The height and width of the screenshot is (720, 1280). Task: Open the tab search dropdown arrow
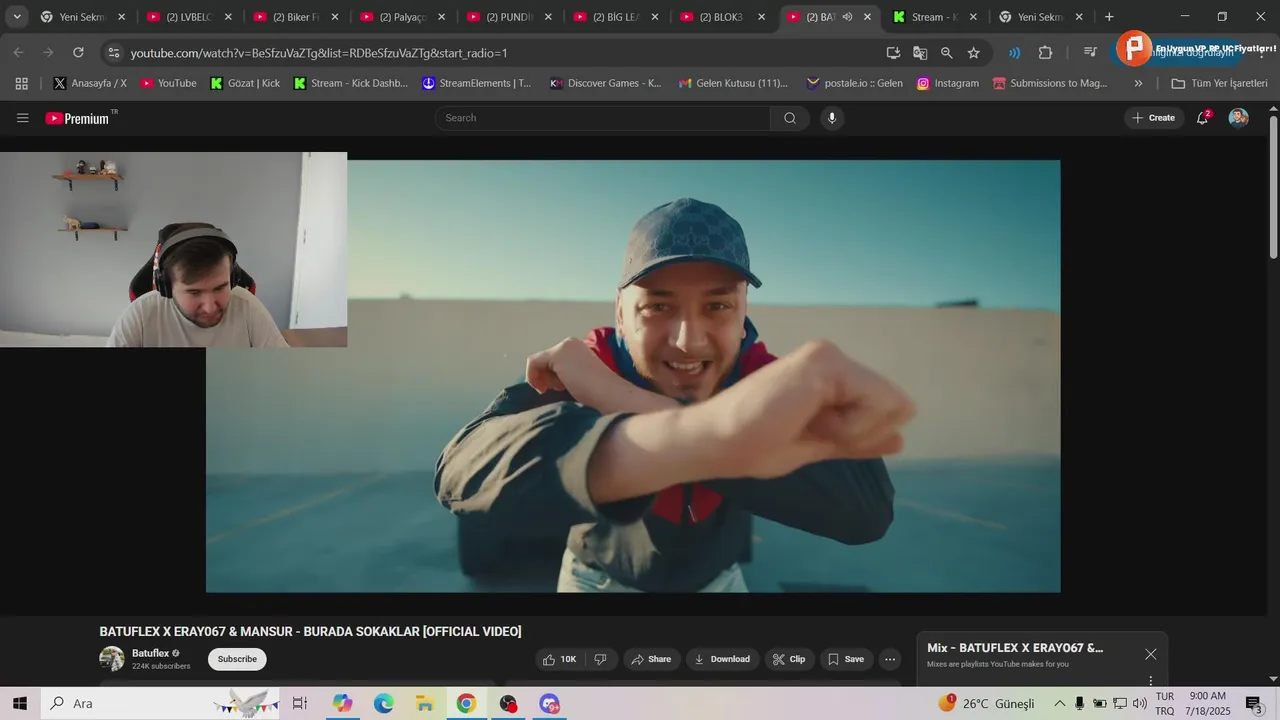17,17
